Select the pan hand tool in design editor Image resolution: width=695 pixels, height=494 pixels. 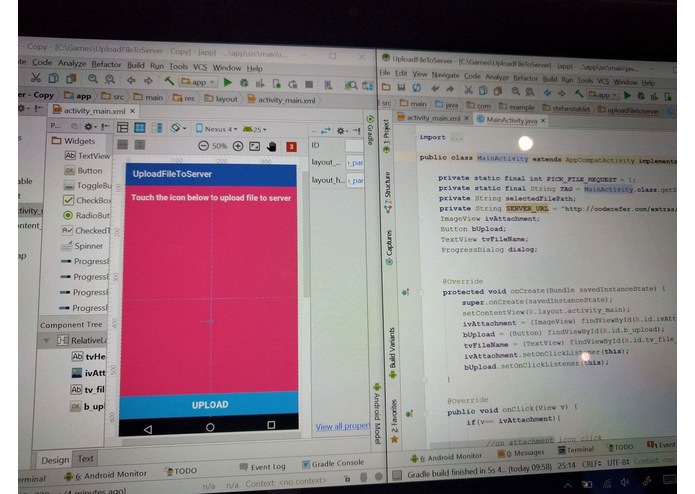(272, 146)
